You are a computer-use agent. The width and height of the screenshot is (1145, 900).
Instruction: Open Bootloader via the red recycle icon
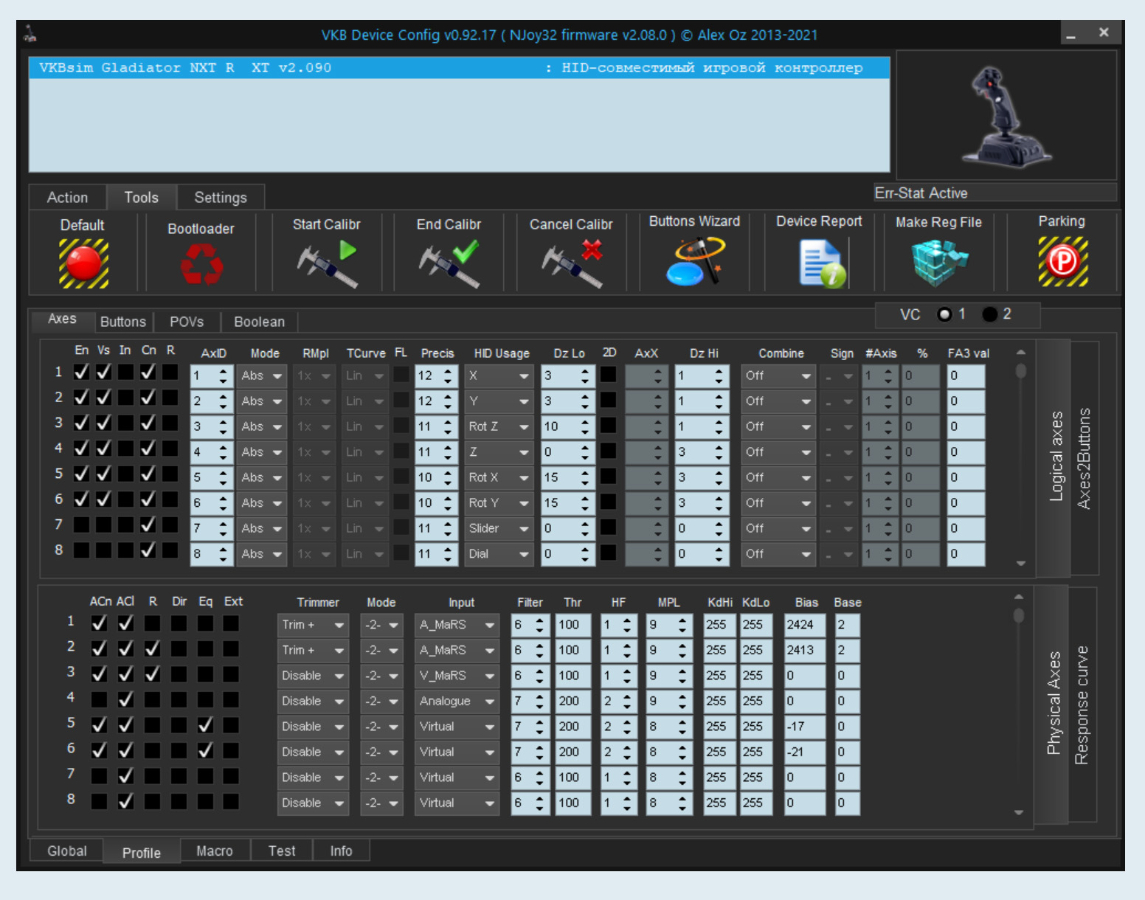[x=202, y=264]
